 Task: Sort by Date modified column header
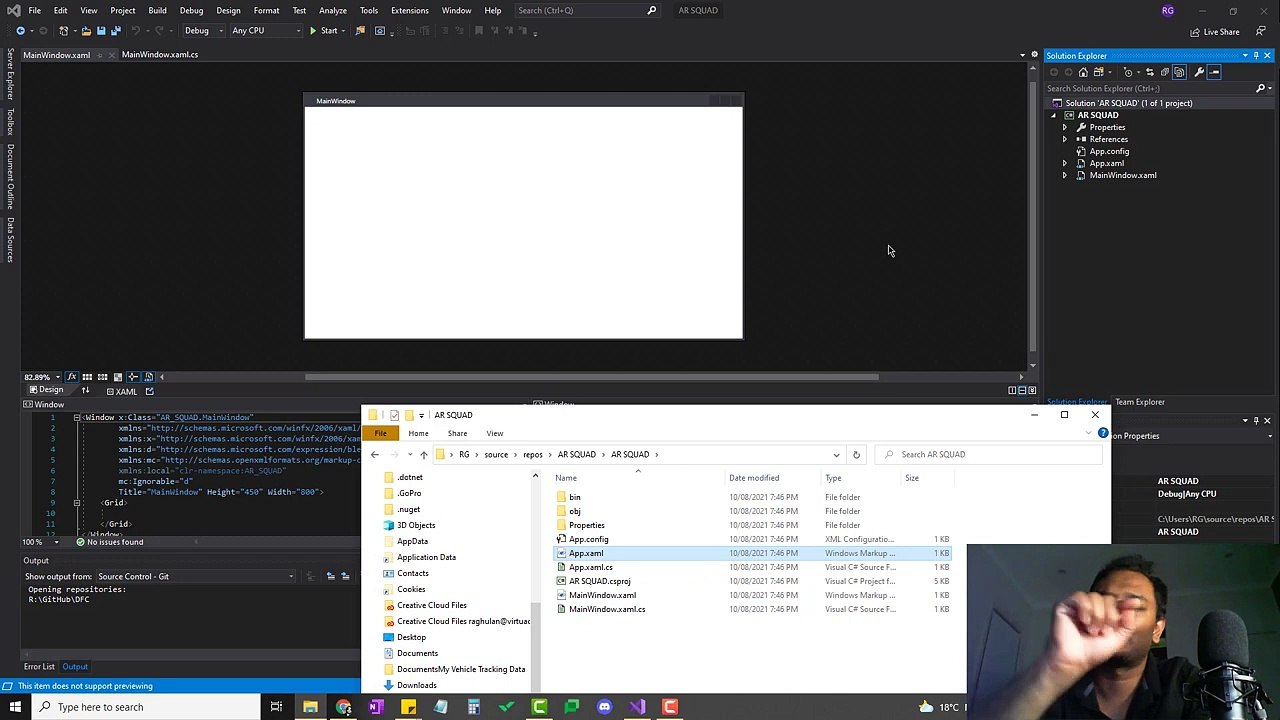point(754,478)
